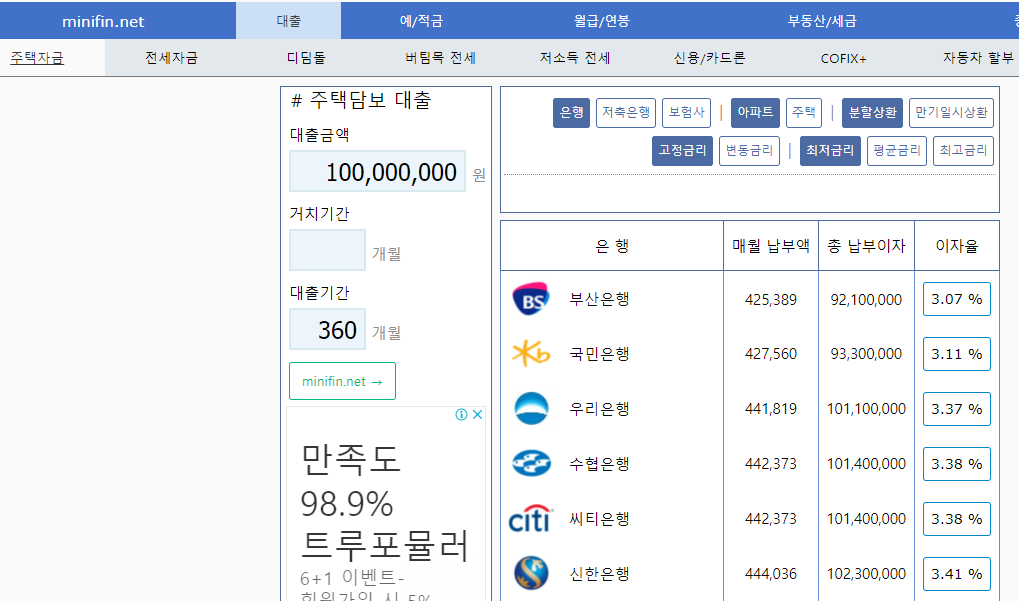Select the 아파트 property type
This screenshot has height=601, width=1019.
(x=755, y=113)
